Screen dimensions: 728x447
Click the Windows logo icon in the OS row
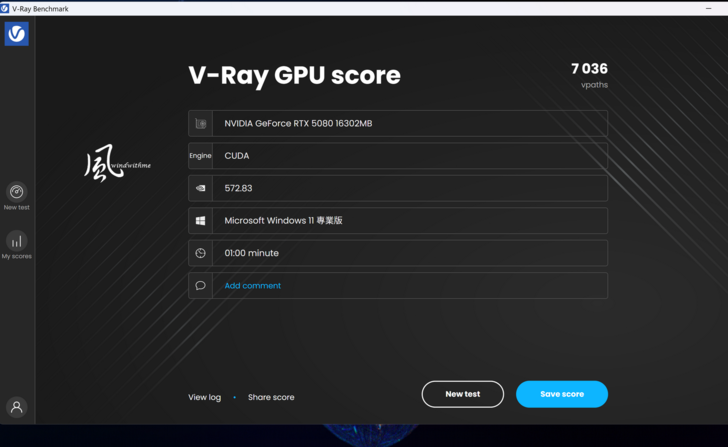tap(200, 221)
